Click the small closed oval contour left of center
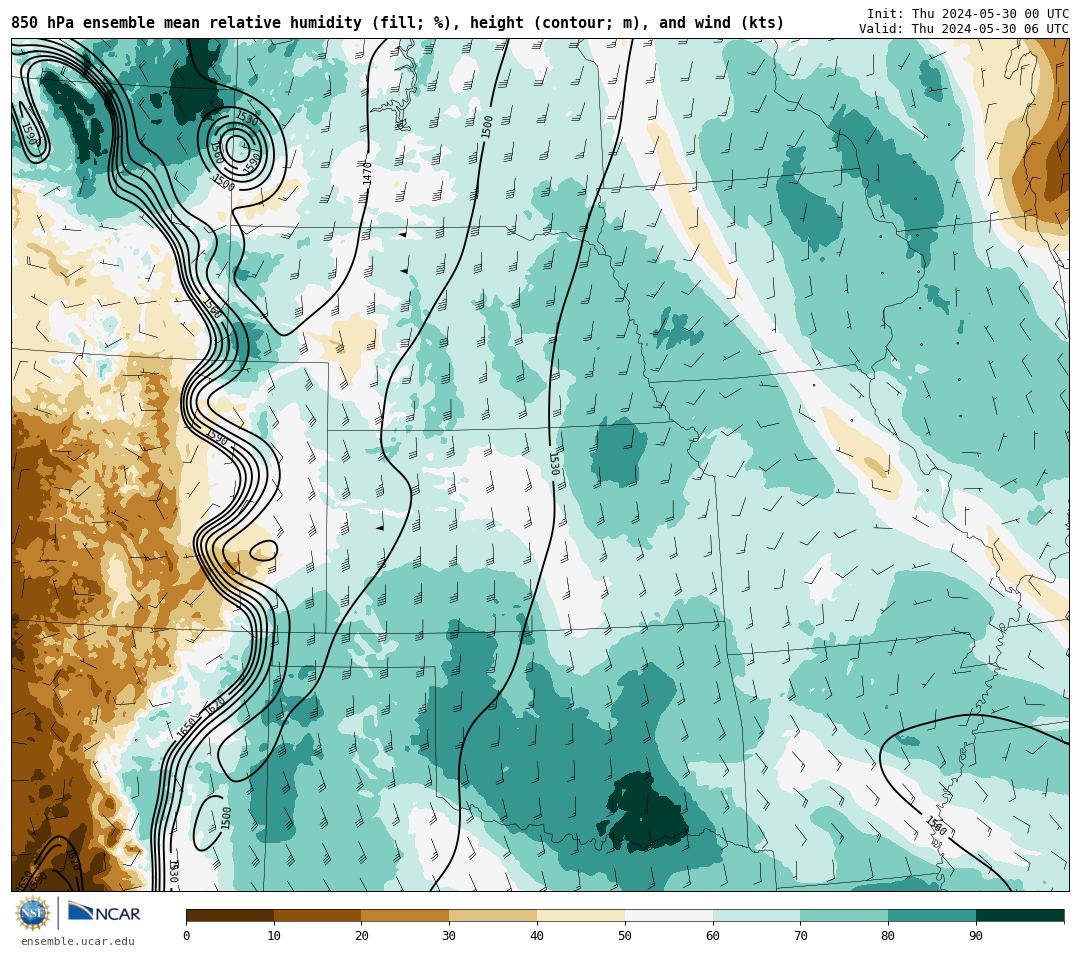This screenshot has height=954, width=1080. [x=263, y=550]
